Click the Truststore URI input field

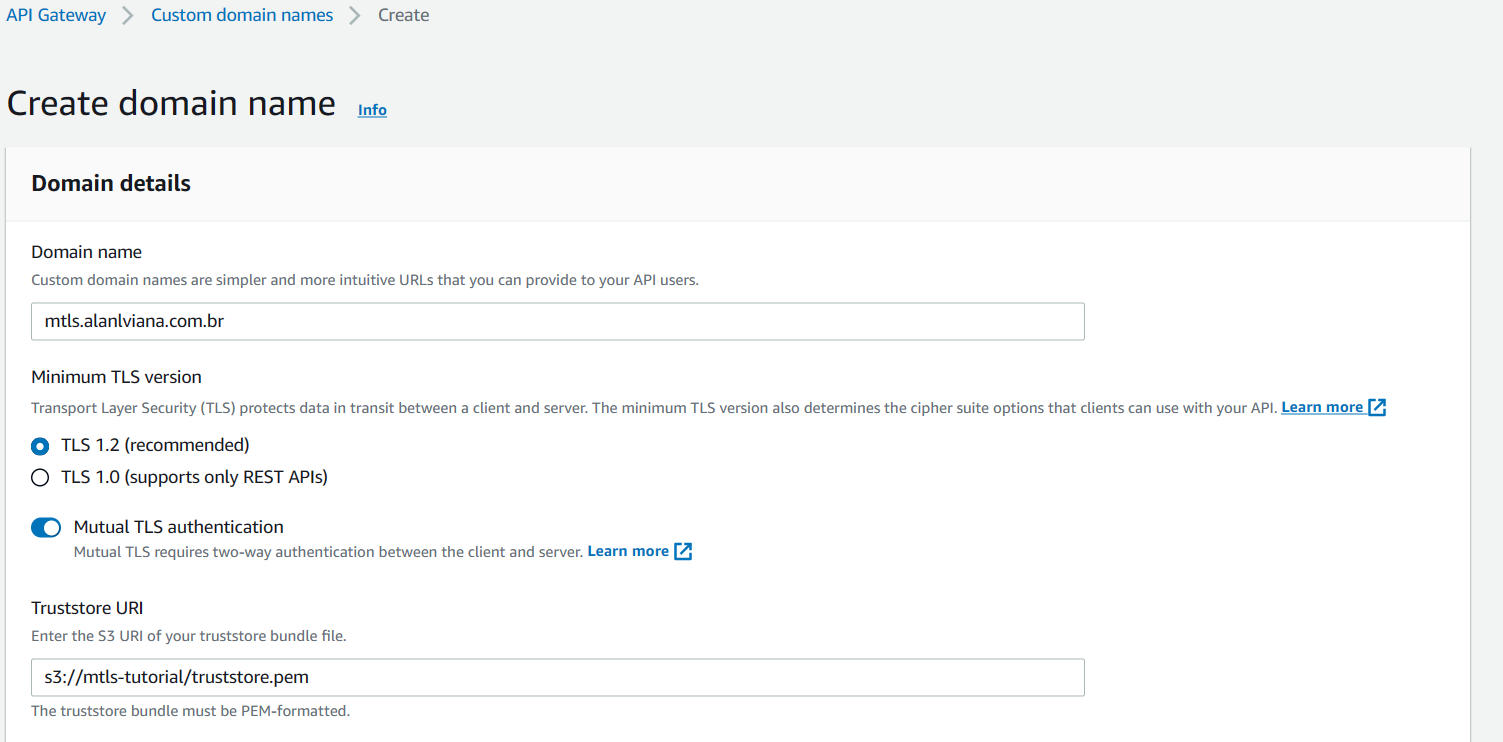[558, 677]
